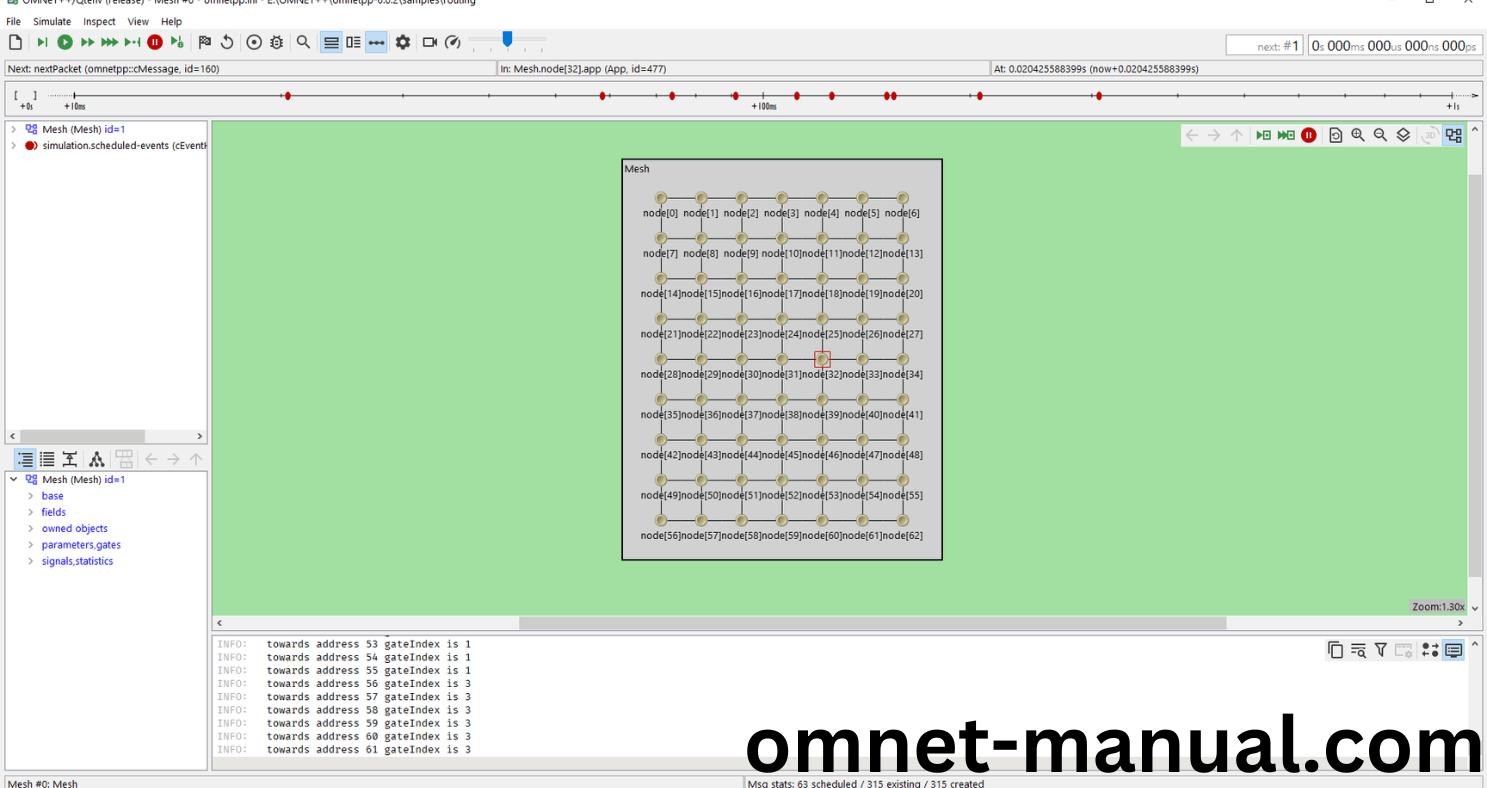Click the owned objects tree entry
Screen dimensions: 1487x788
click(x=74, y=529)
